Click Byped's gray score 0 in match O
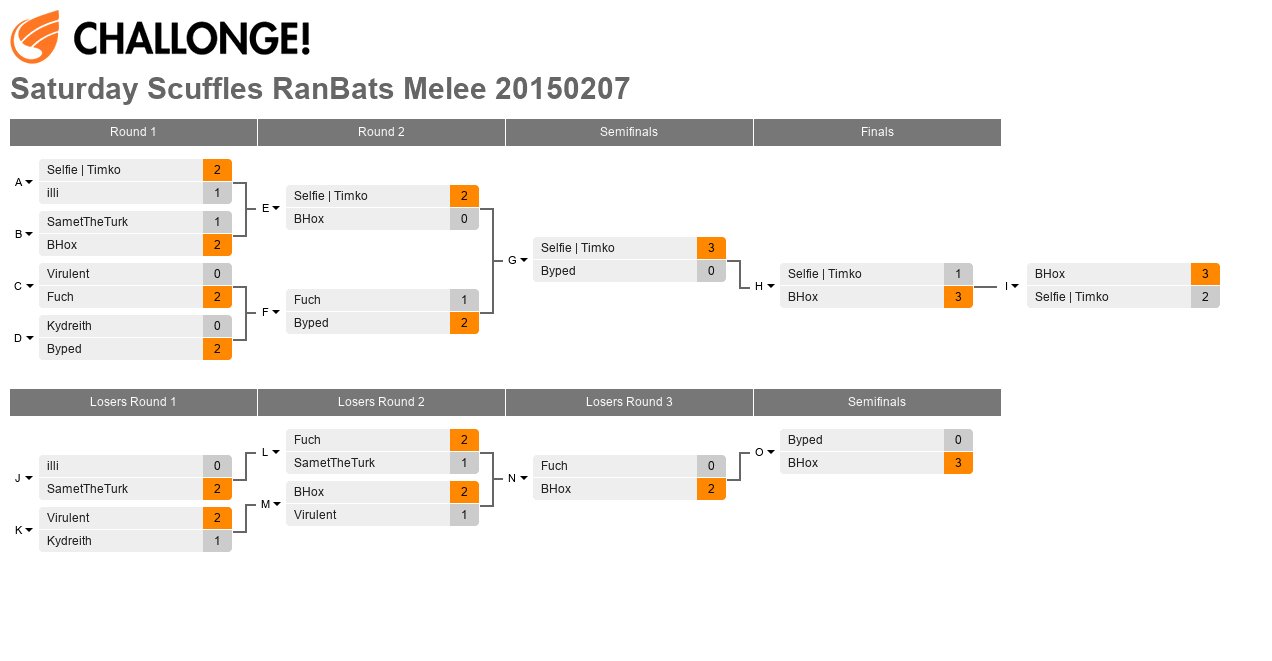Screen dimensions: 1272x661 [x=958, y=440]
